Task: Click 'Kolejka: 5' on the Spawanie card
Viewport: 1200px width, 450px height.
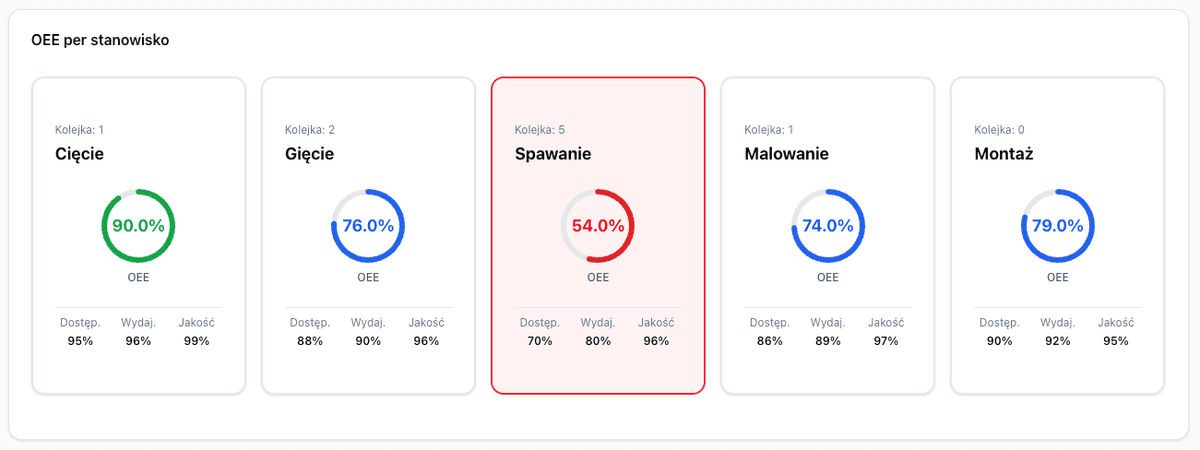Action: click(540, 130)
